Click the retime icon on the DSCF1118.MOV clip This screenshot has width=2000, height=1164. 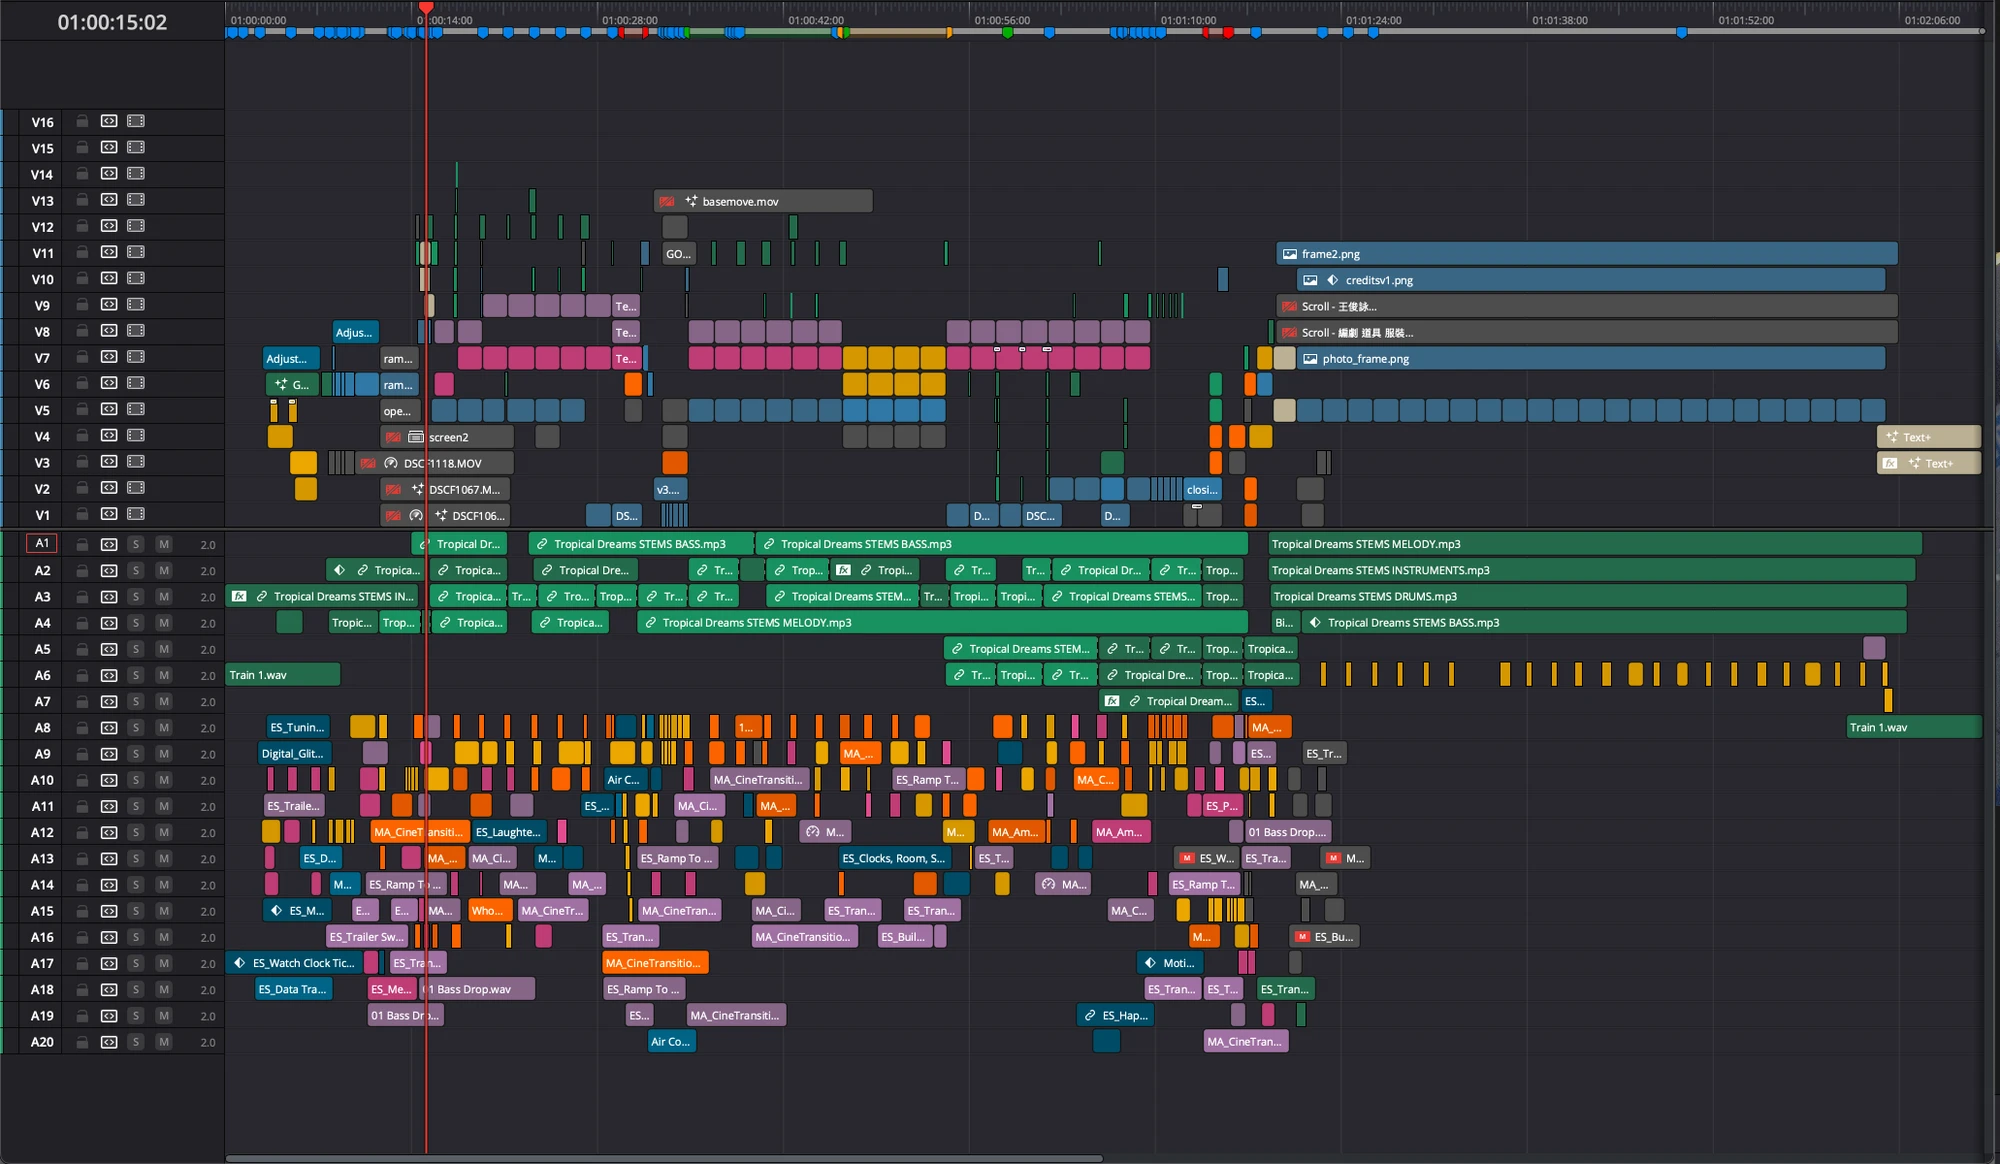click(390, 464)
